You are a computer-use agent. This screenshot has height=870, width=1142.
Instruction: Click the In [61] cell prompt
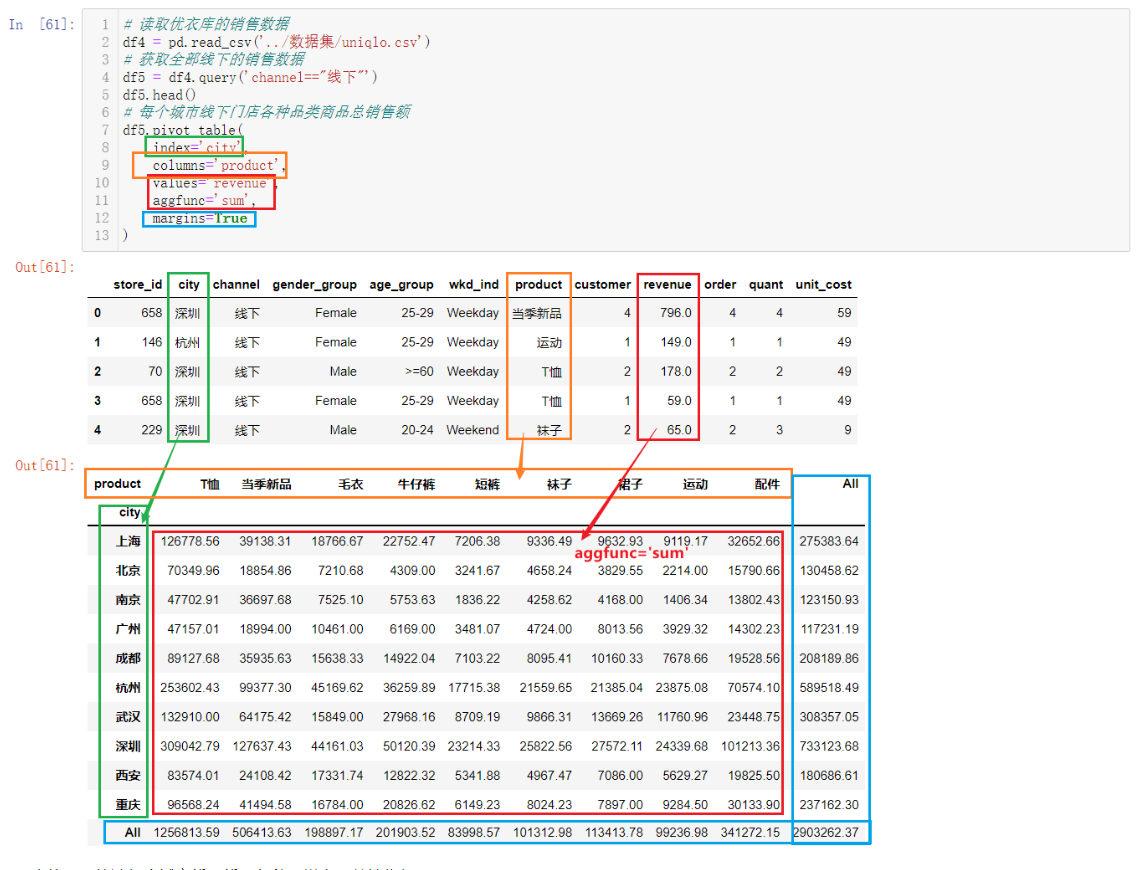click(x=42, y=24)
